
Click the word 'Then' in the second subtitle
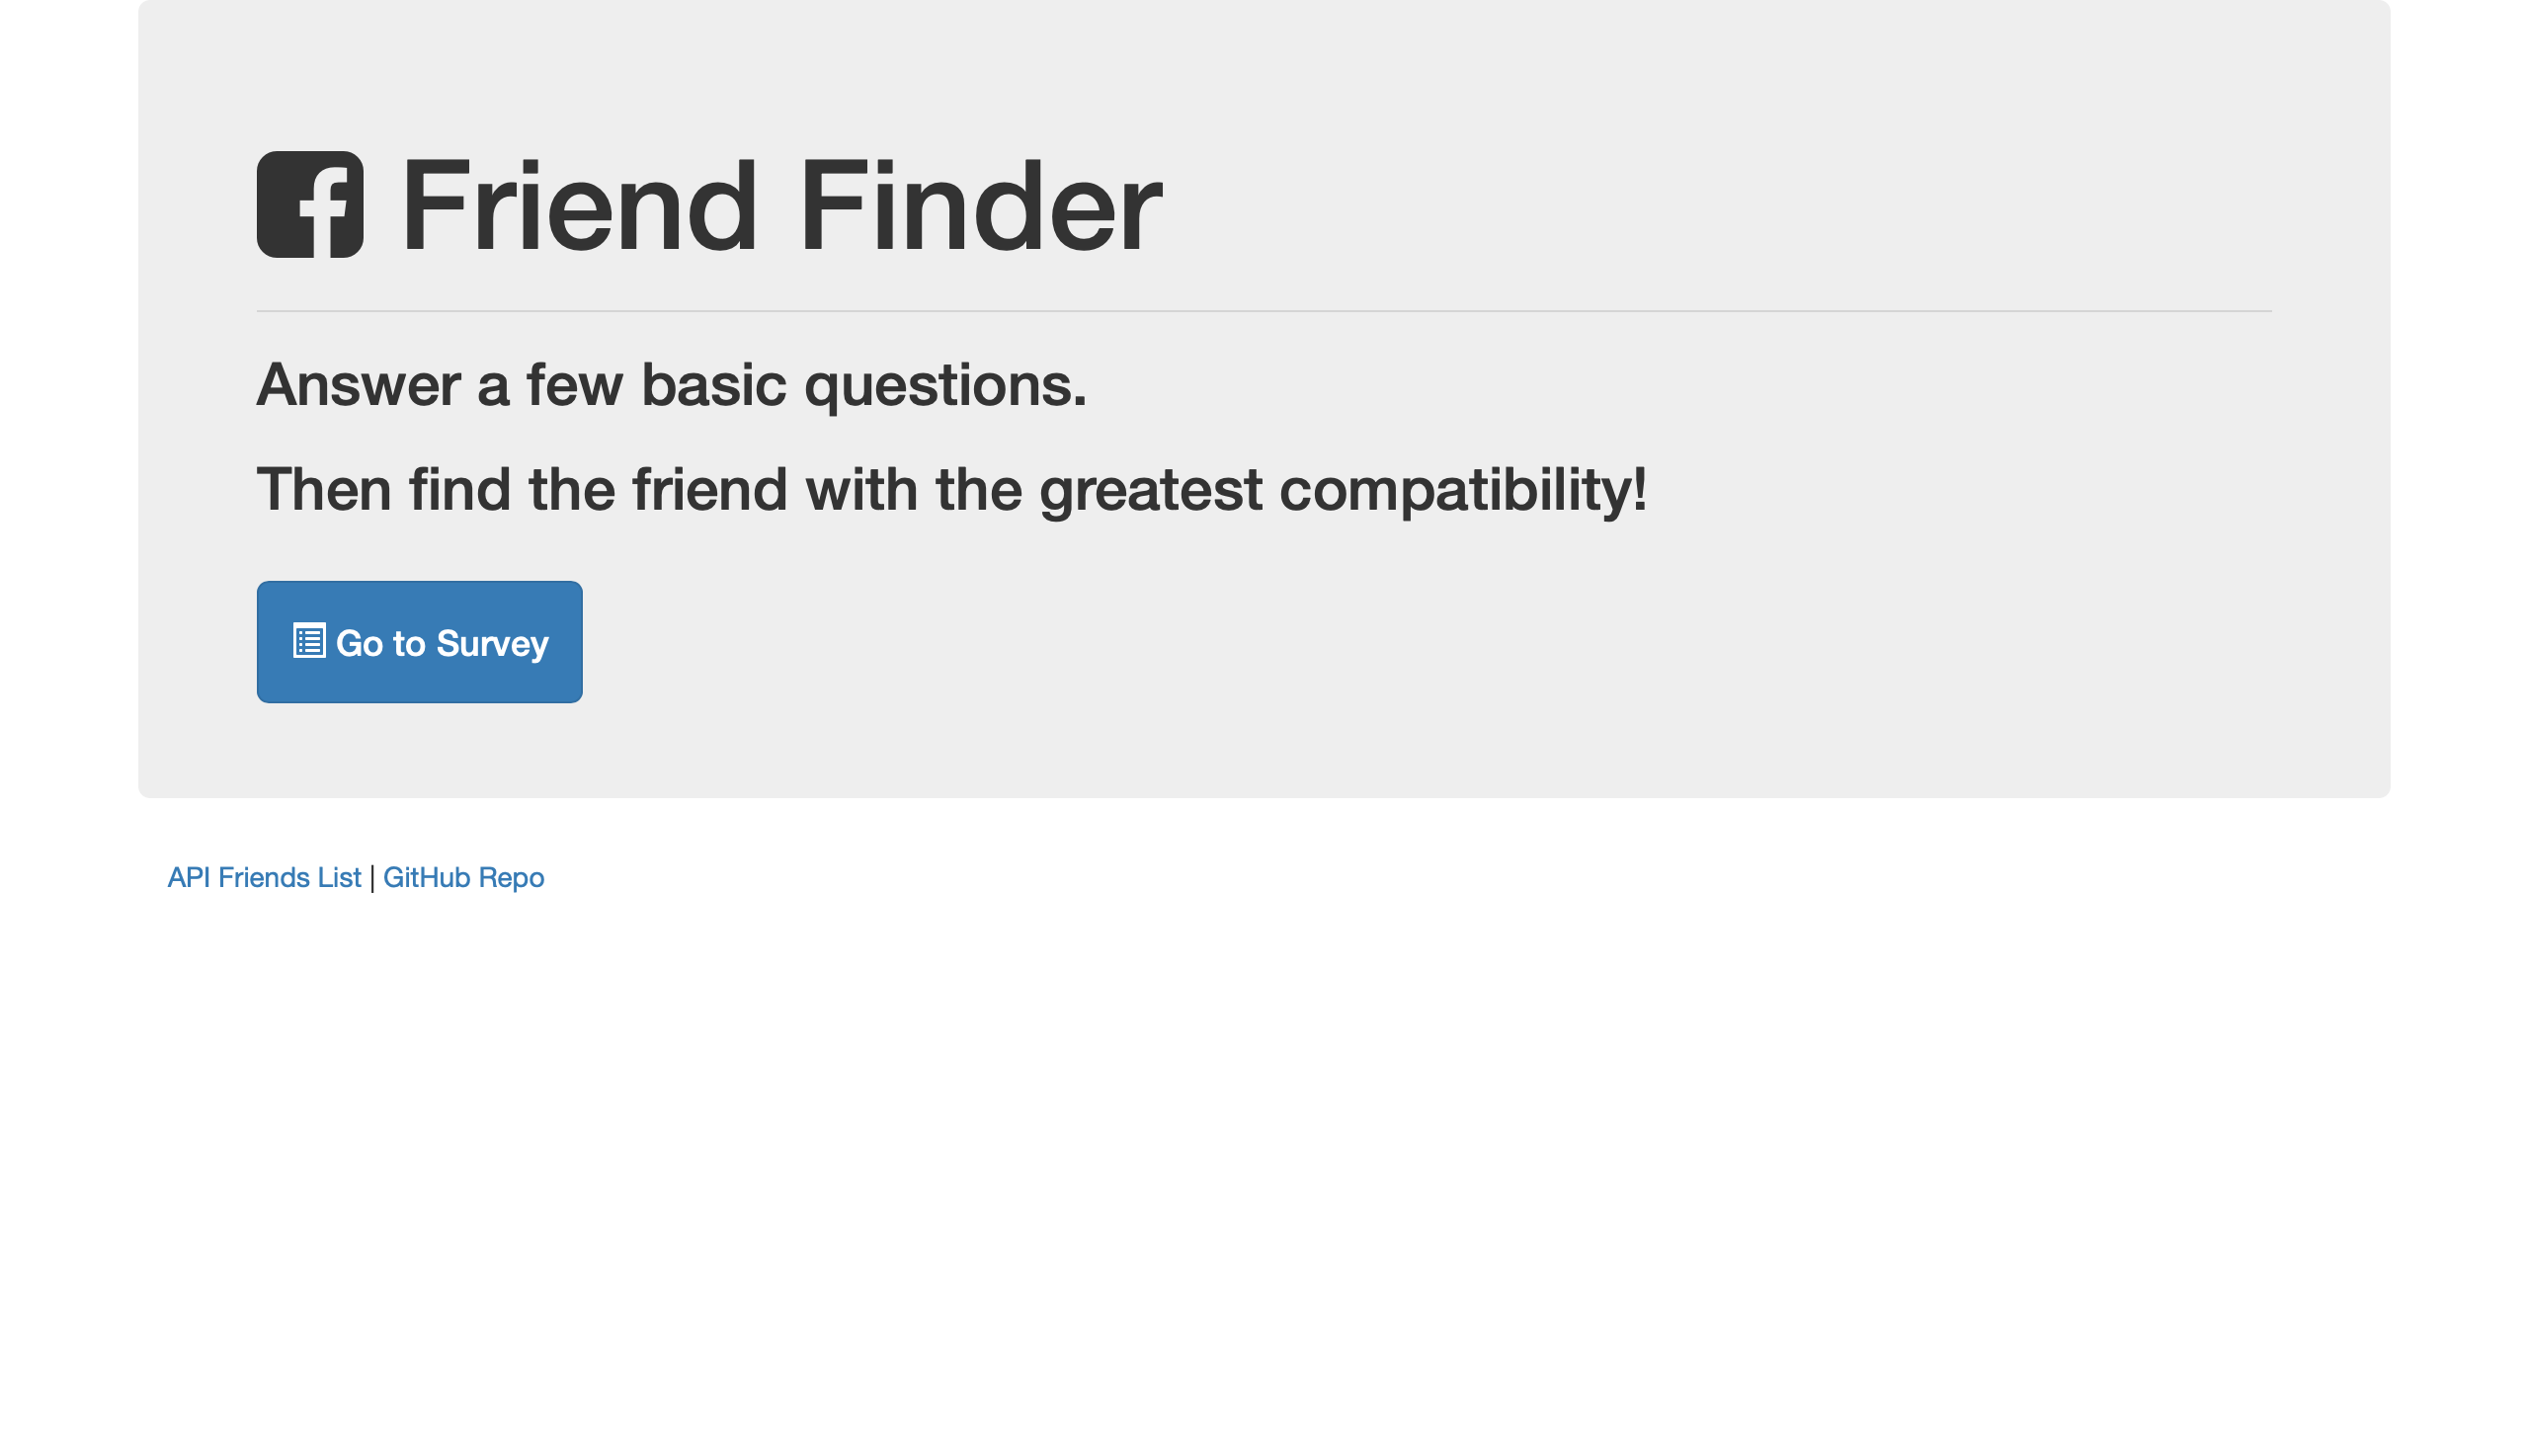point(324,489)
